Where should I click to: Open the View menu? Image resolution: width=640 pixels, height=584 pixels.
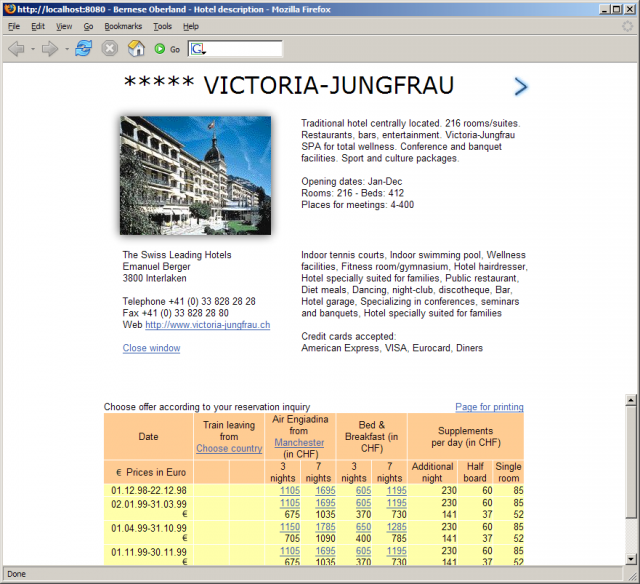coord(64,27)
